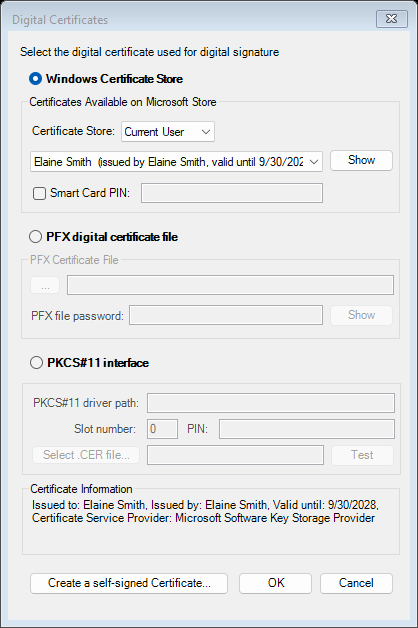Confirm with the OK button
418x628 pixels.
(275, 583)
